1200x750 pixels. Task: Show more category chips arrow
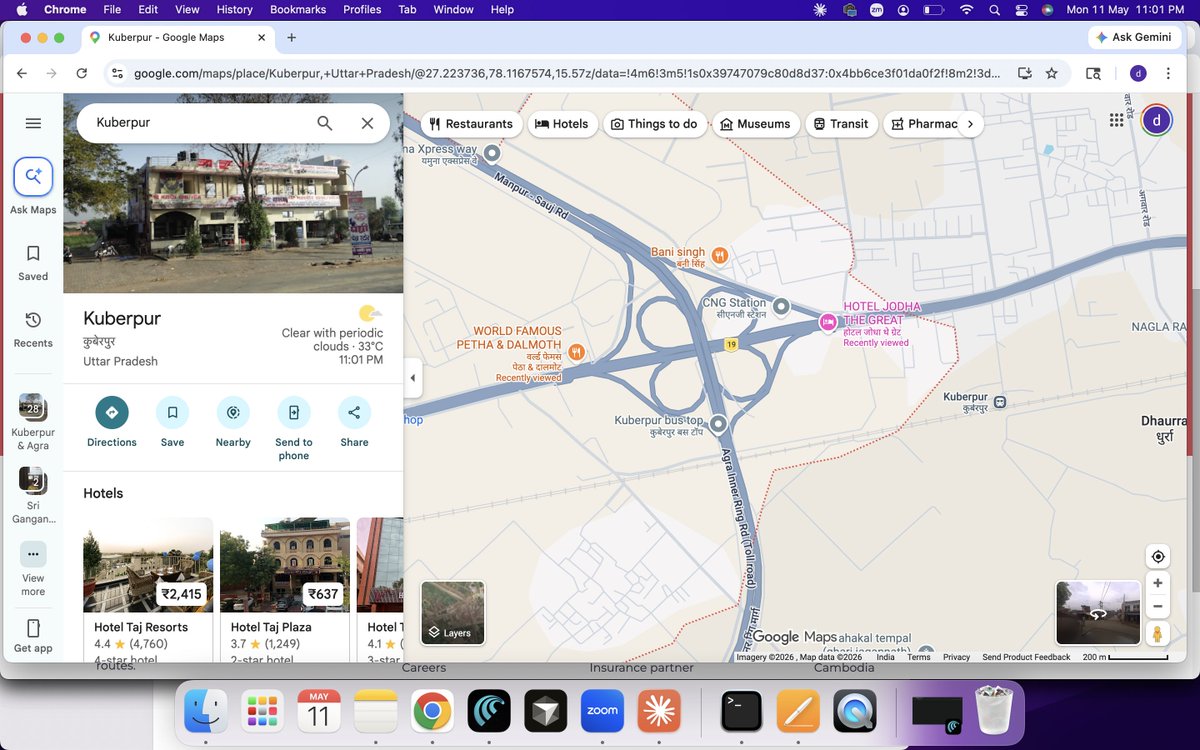(x=970, y=124)
